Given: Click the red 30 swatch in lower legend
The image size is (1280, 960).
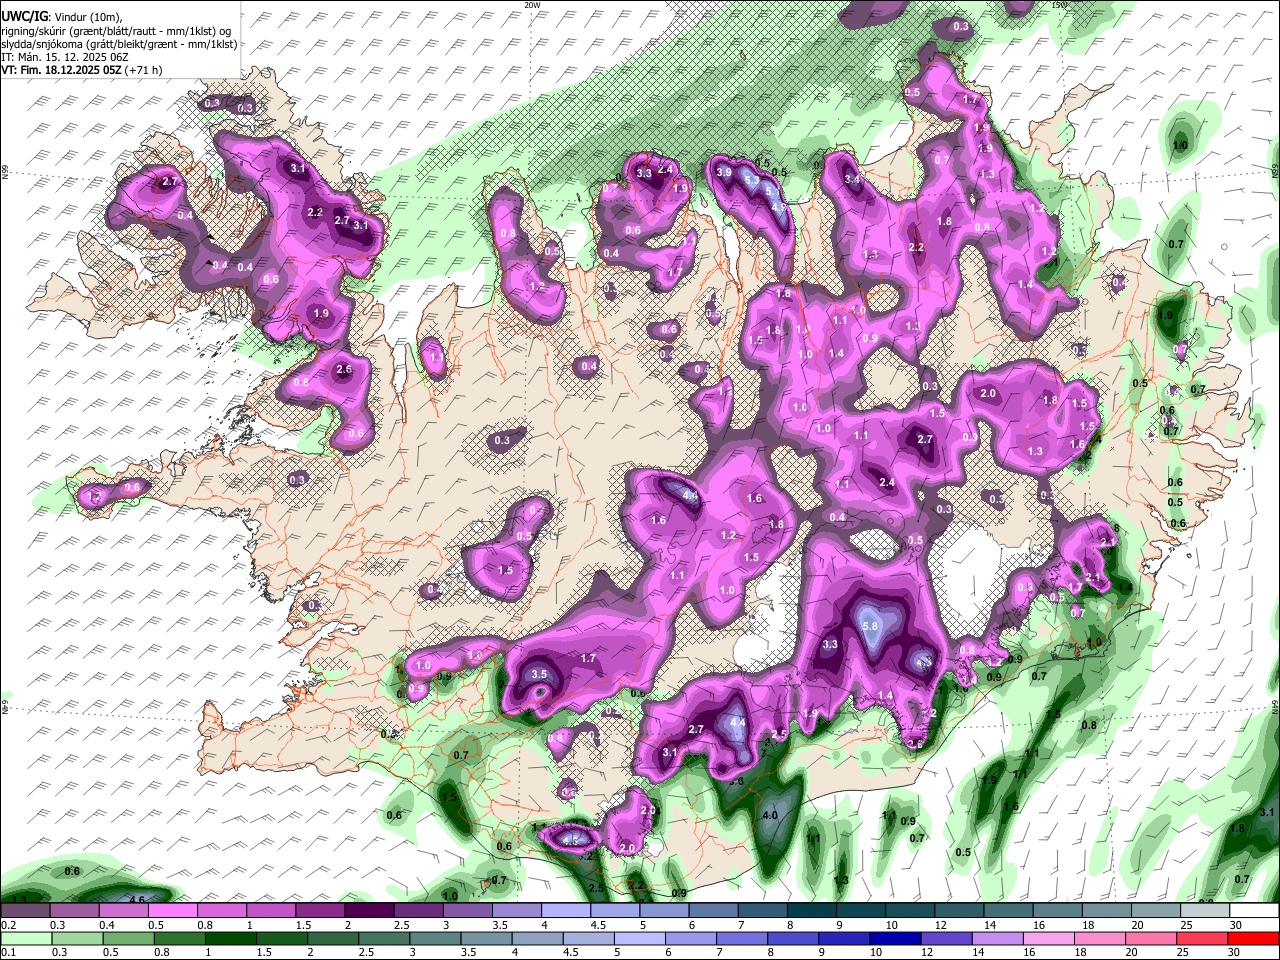Looking at the screenshot, I should point(1255,939).
